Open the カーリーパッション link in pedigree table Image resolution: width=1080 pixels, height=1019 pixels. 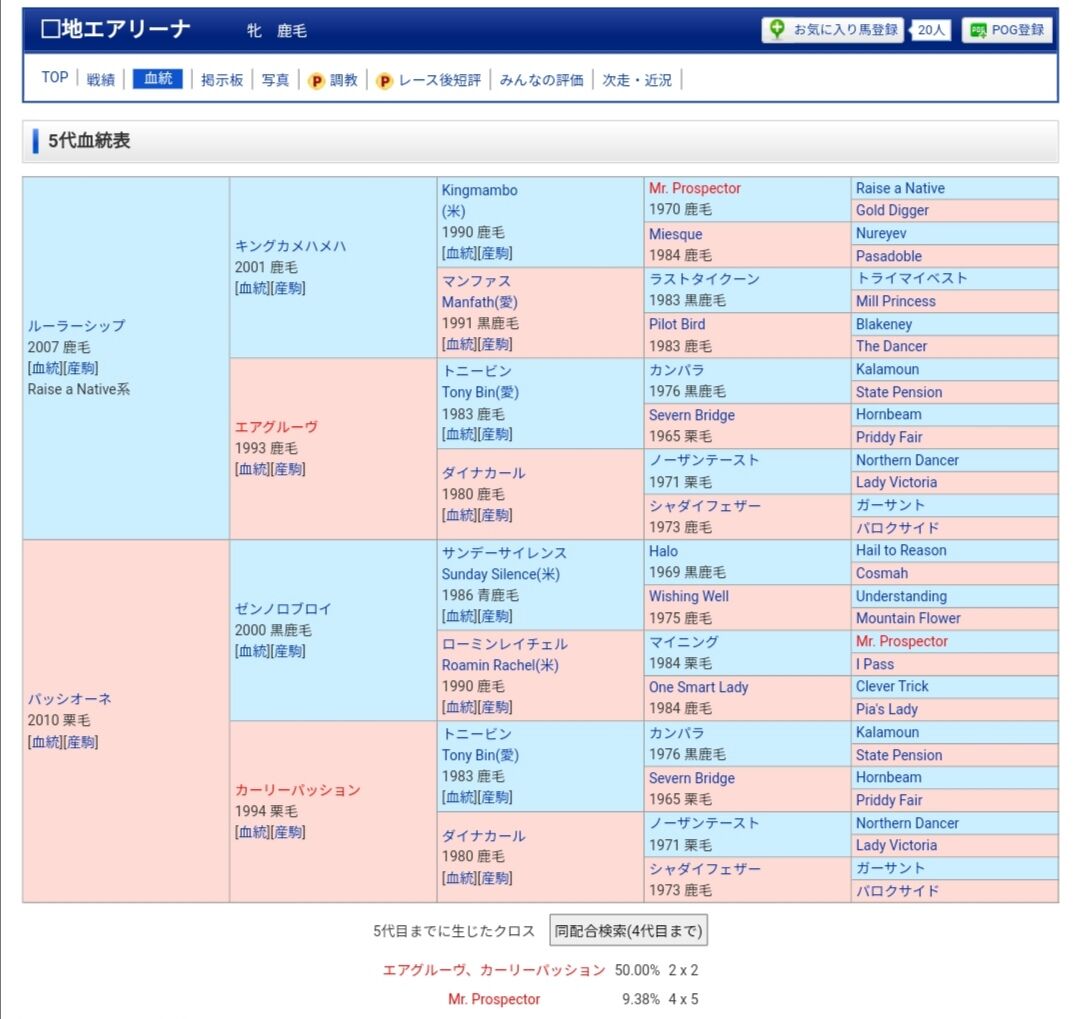coord(298,790)
